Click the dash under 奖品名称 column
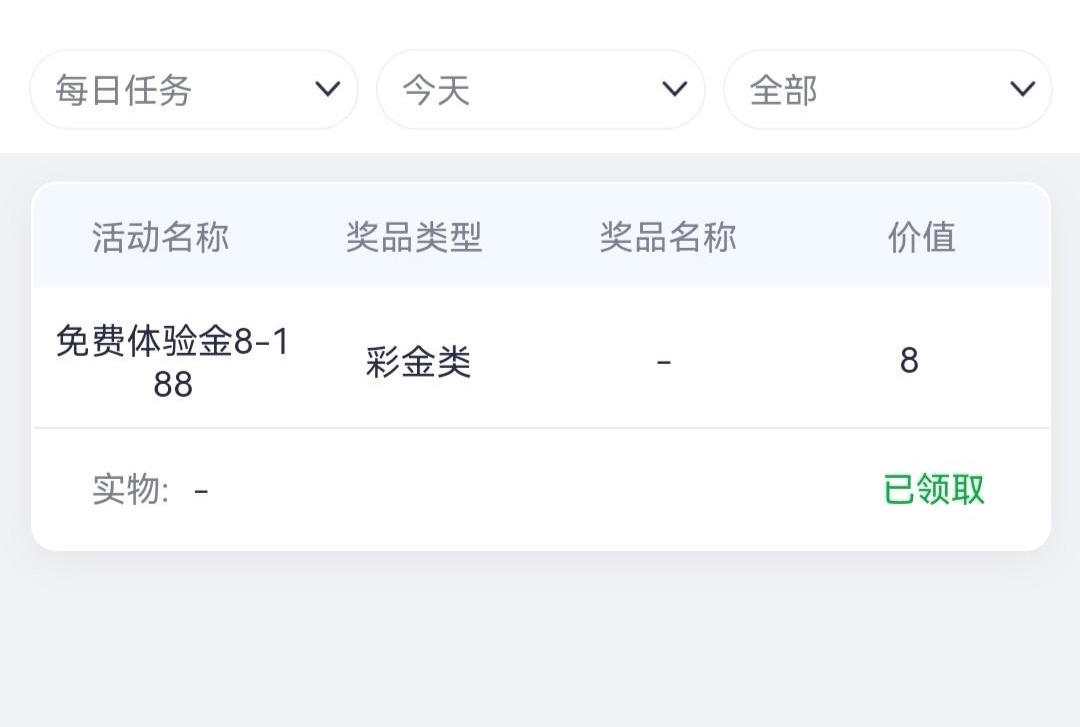 (x=664, y=361)
